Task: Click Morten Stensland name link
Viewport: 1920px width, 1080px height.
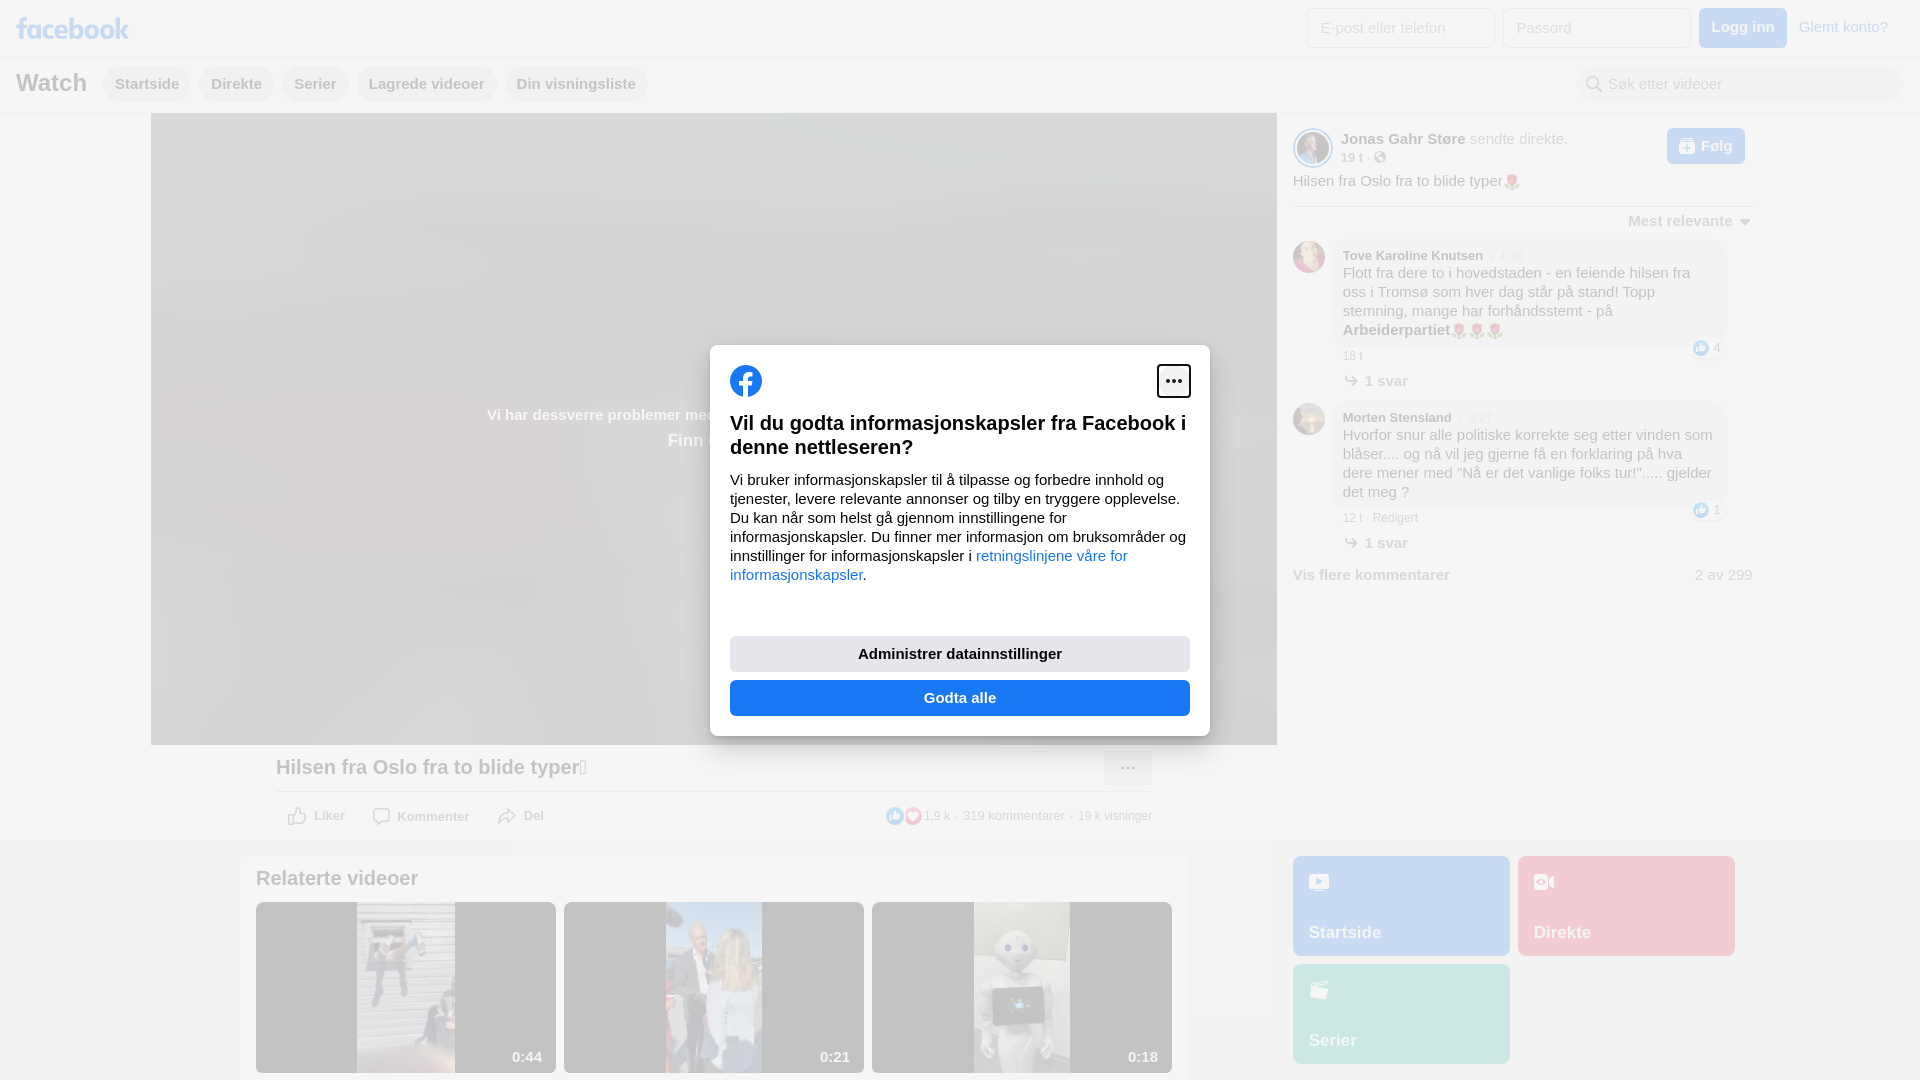Action: [1397, 418]
